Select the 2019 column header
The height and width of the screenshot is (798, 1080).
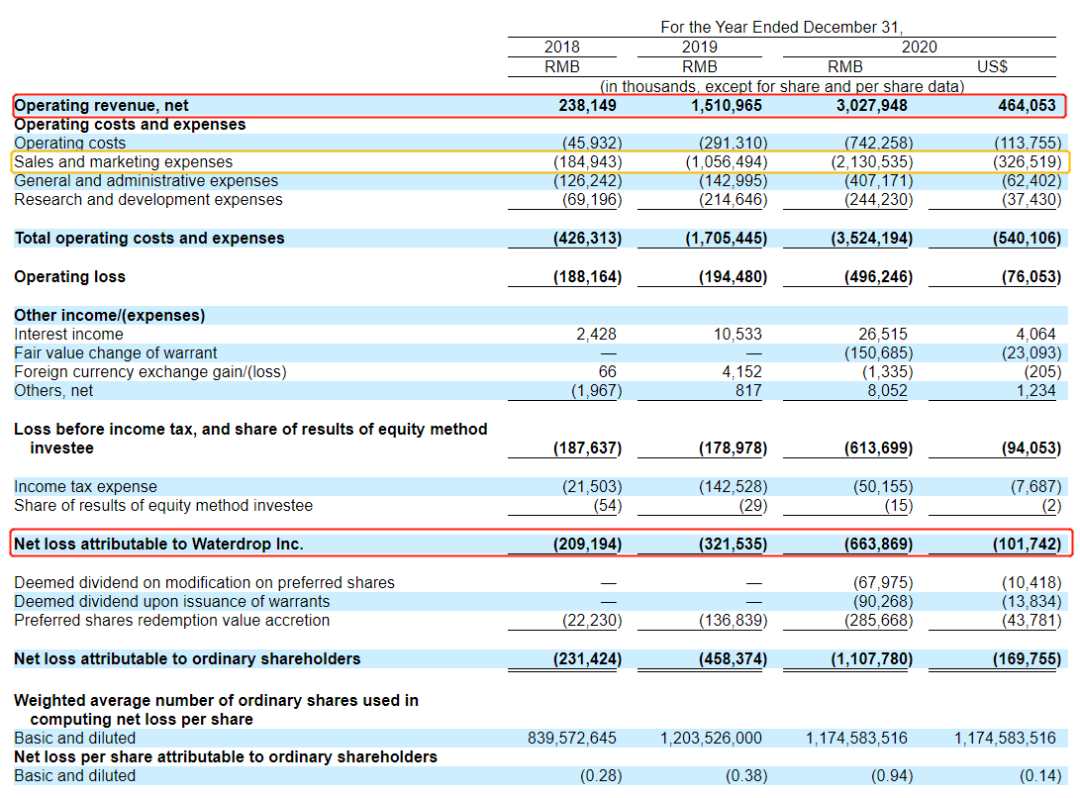point(699,47)
